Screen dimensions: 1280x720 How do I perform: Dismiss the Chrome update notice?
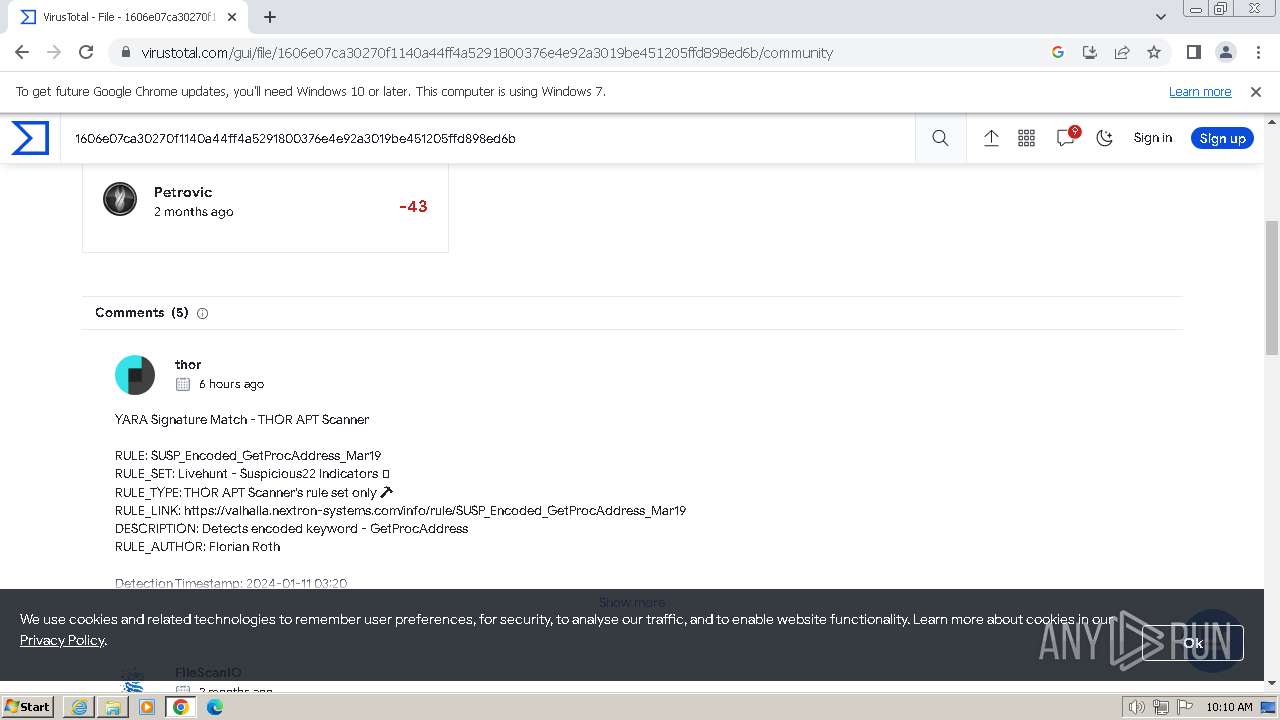[1256, 91]
